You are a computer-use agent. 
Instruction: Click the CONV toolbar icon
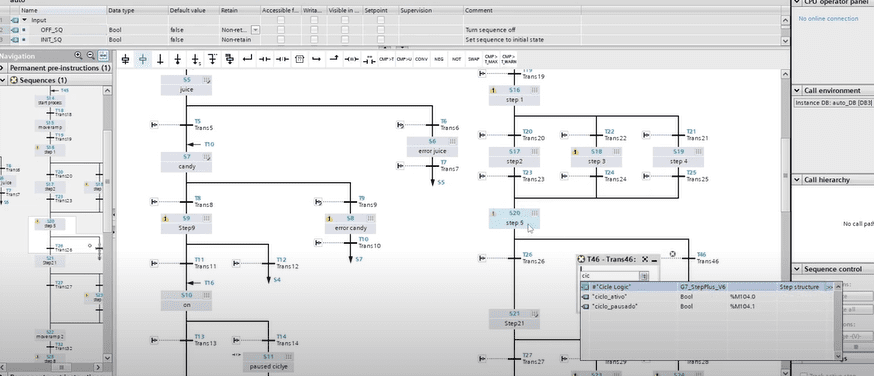(x=421, y=58)
